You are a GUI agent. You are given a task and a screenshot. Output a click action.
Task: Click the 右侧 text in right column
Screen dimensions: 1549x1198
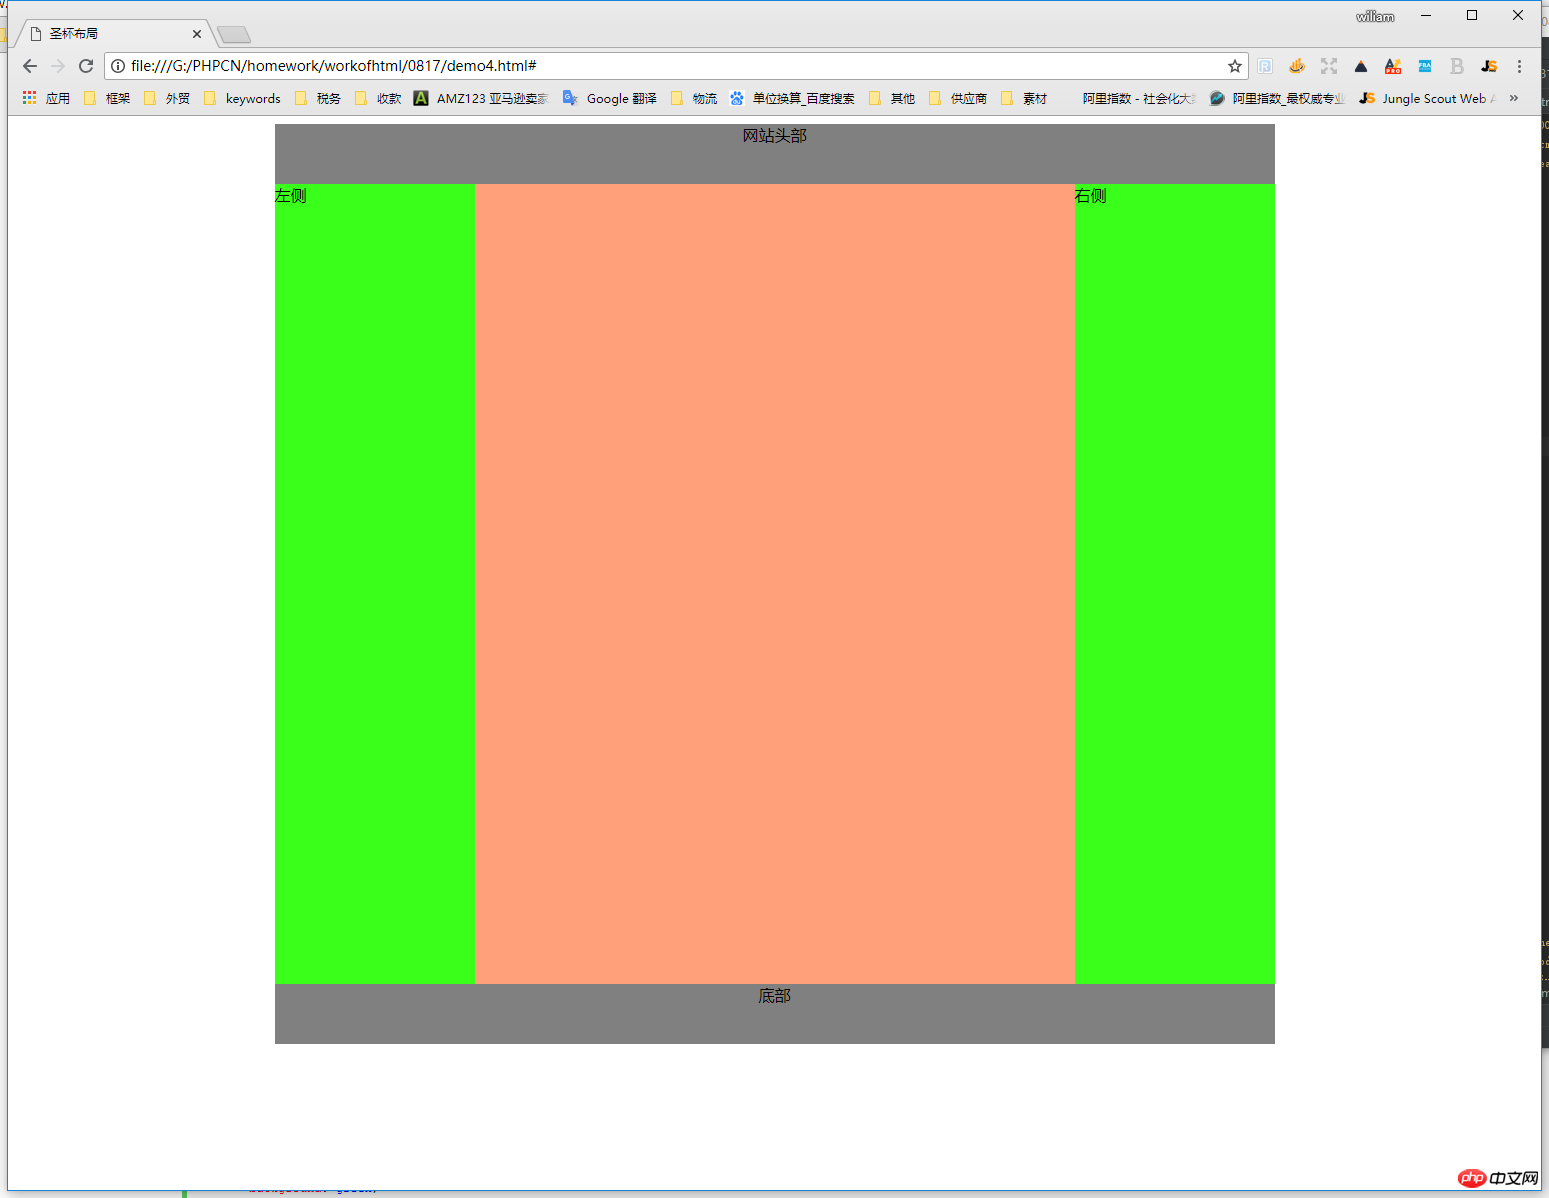[1091, 196]
